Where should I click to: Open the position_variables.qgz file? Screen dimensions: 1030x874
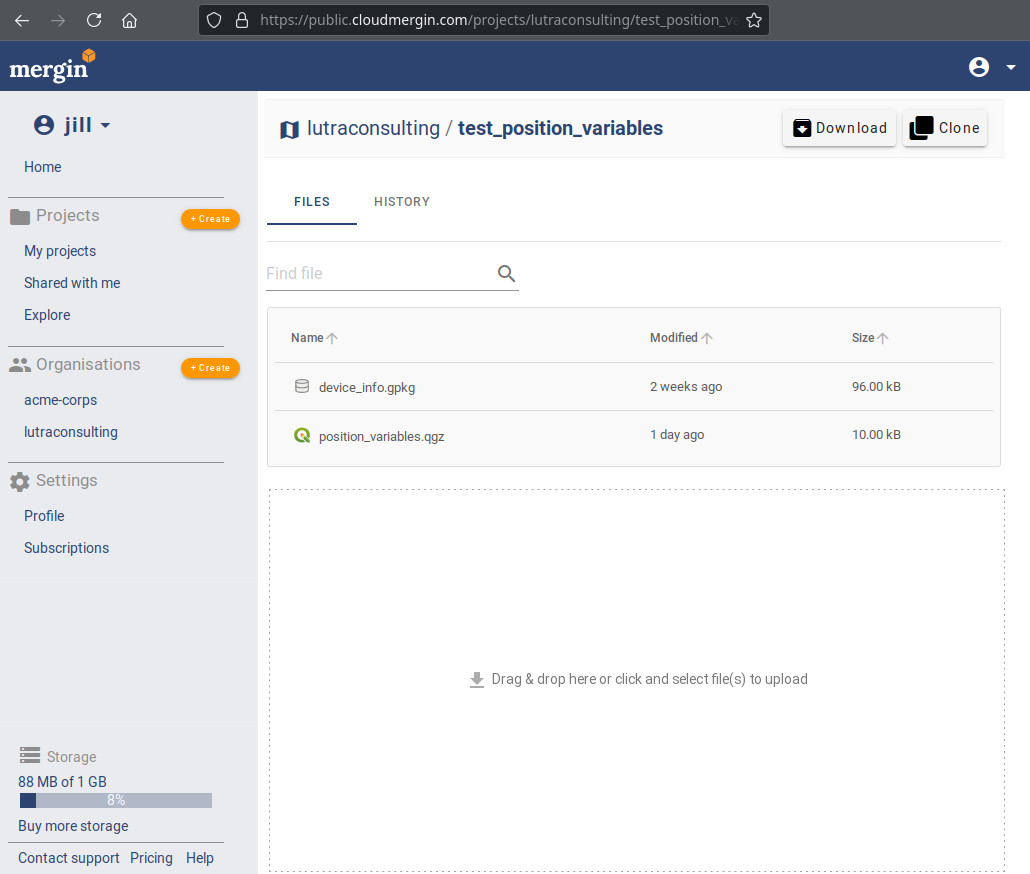point(381,436)
